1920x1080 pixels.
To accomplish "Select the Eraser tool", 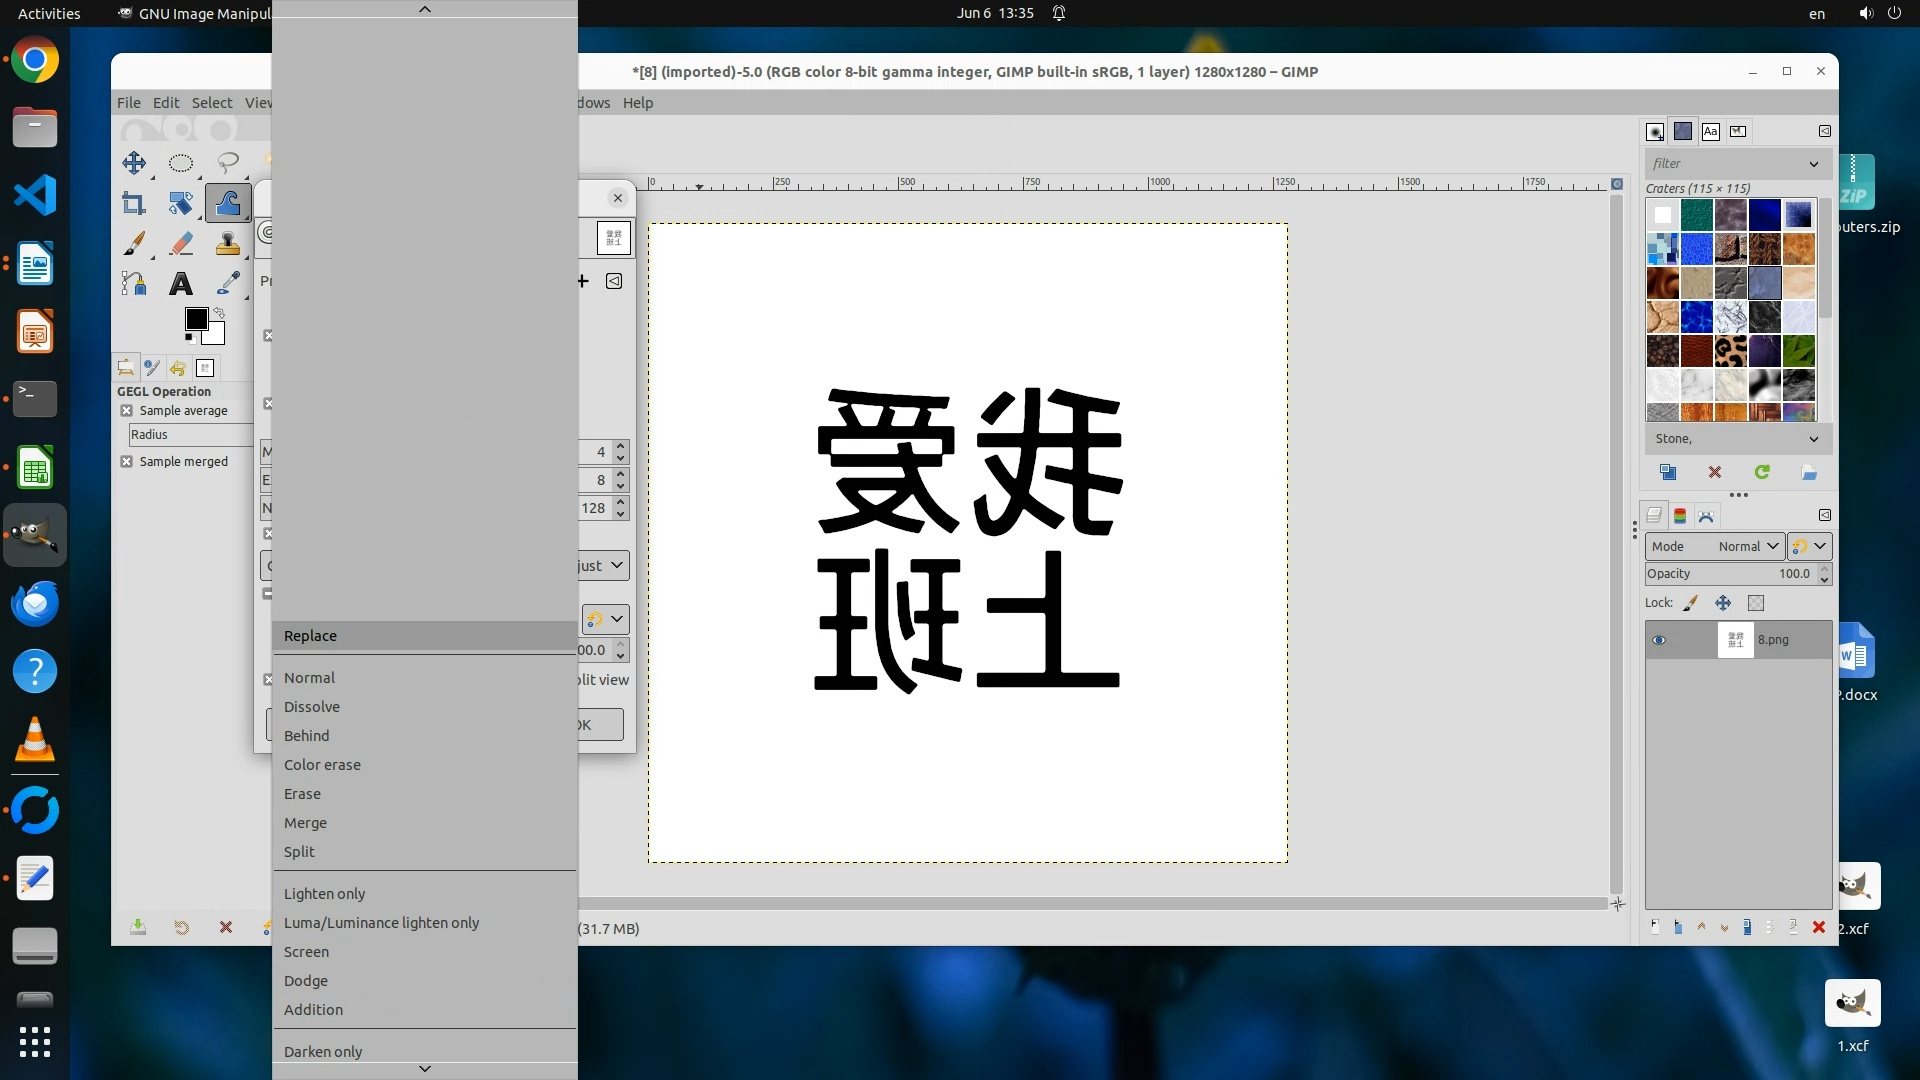I will pyautogui.click(x=181, y=244).
